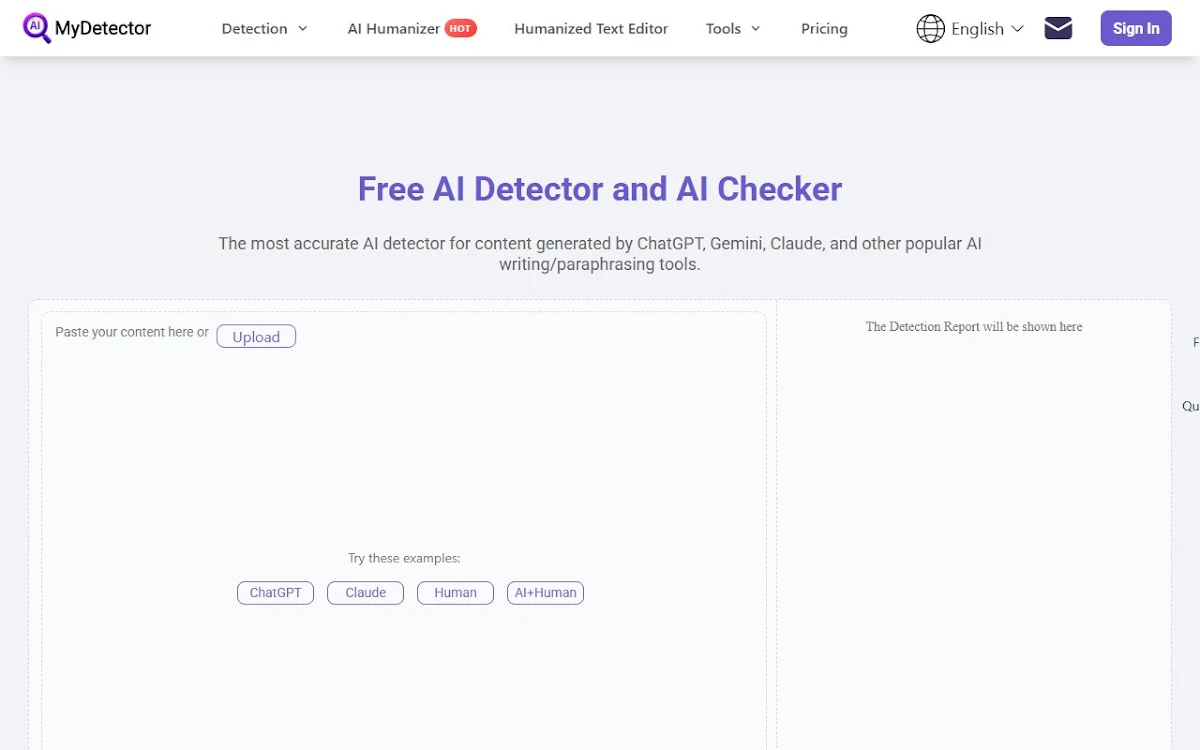Screen dimensions: 1200x750
Task: Click the MyDetector magnifier logo icon
Action: pos(37,28)
